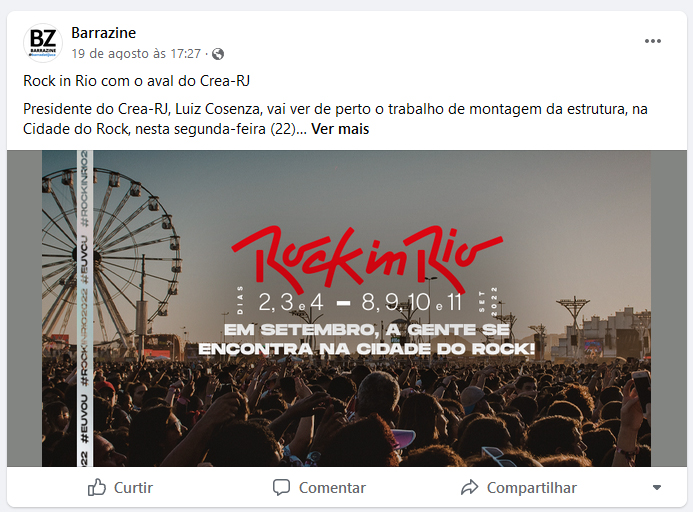Open the Rock in Rio promotional image
The image size is (693, 512).
[x=346, y=308]
